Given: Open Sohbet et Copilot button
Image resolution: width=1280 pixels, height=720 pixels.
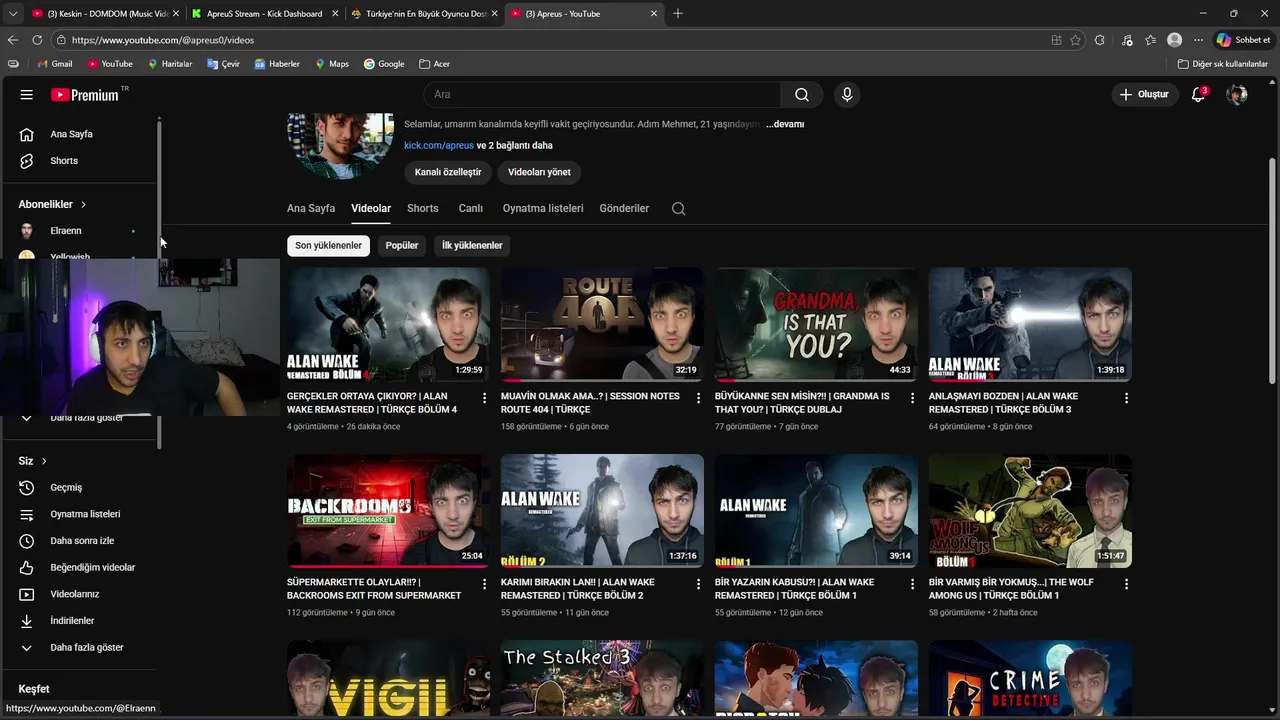Looking at the screenshot, I should coord(1243,40).
